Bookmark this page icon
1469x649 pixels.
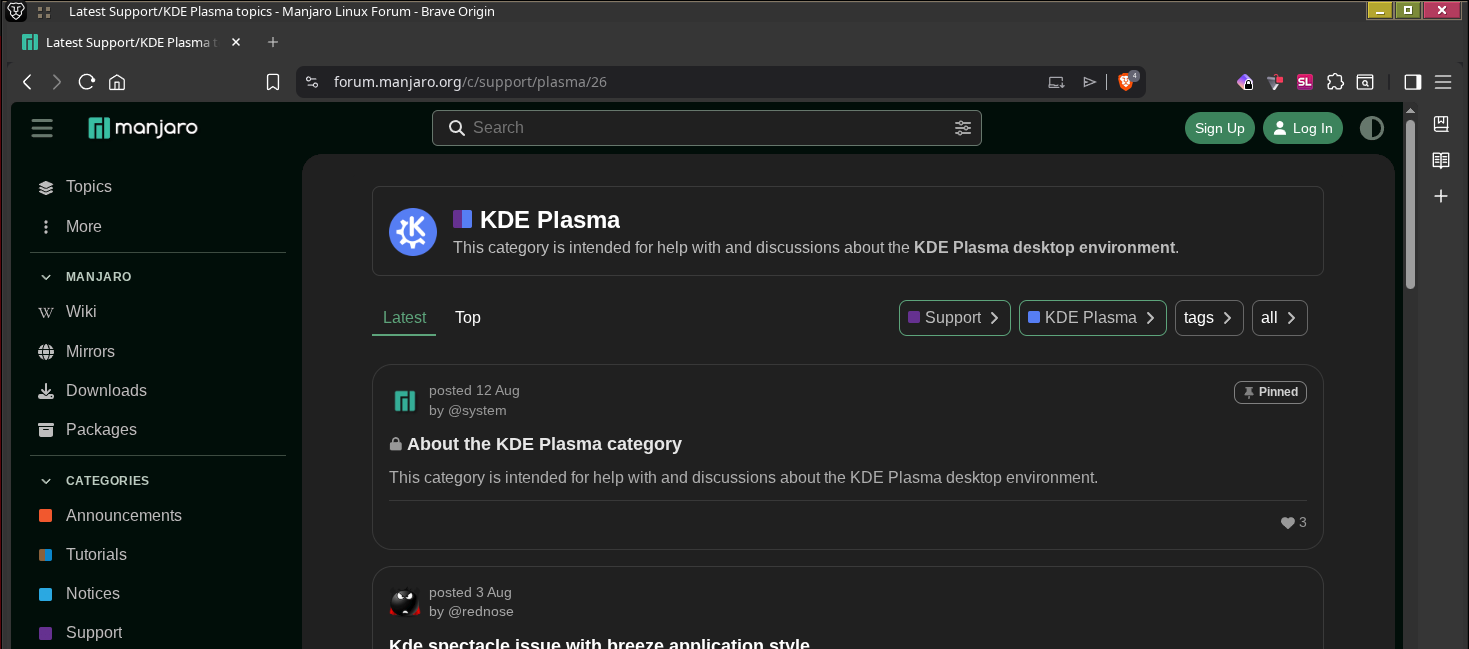pyautogui.click(x=273, y=82)
